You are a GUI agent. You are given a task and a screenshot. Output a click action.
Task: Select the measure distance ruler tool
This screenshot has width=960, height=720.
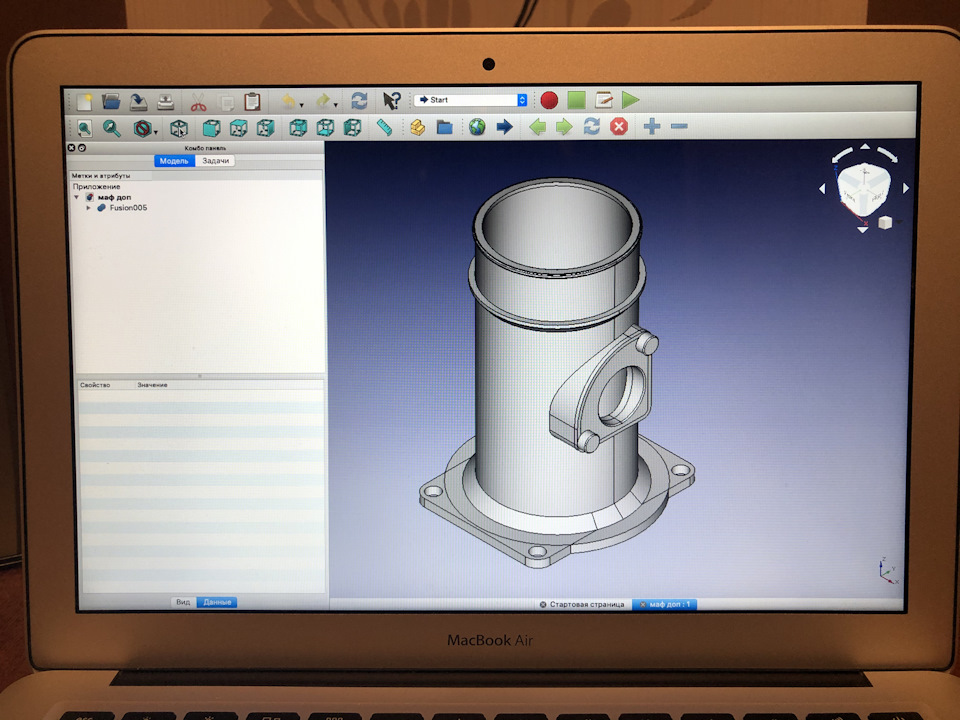(x=384, y=127)
